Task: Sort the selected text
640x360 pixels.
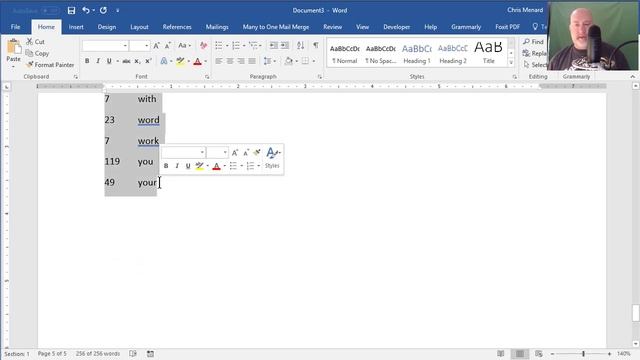Action: pos(300,45)
